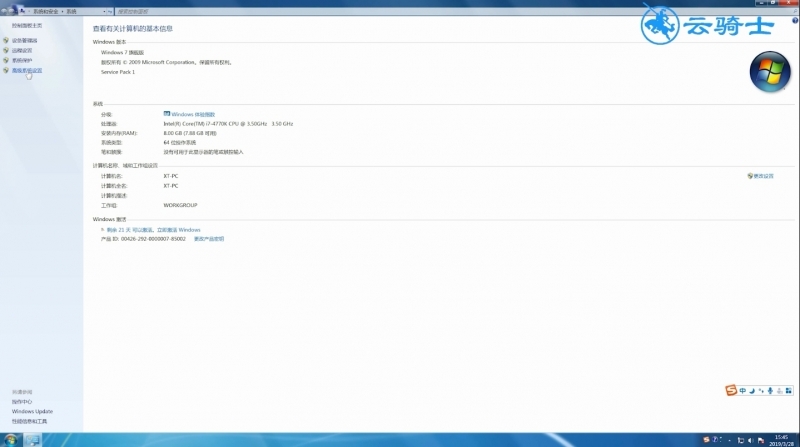The image size is (800, 447).
Task: Open the Sogou toolbox grid icon
Action: tap(789, 390)
